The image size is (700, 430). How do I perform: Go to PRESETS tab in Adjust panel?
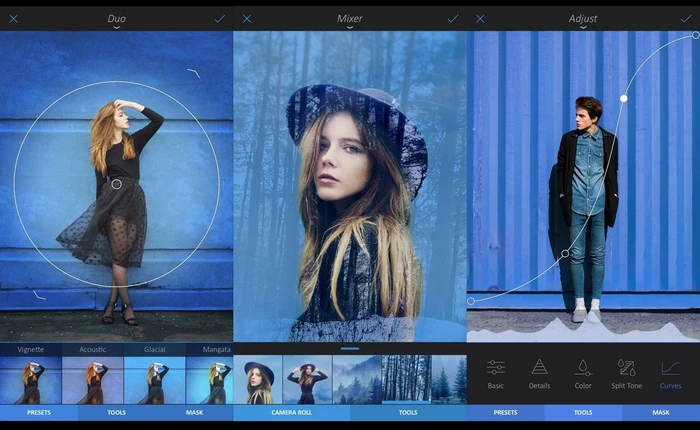click(x=505, y=412)
